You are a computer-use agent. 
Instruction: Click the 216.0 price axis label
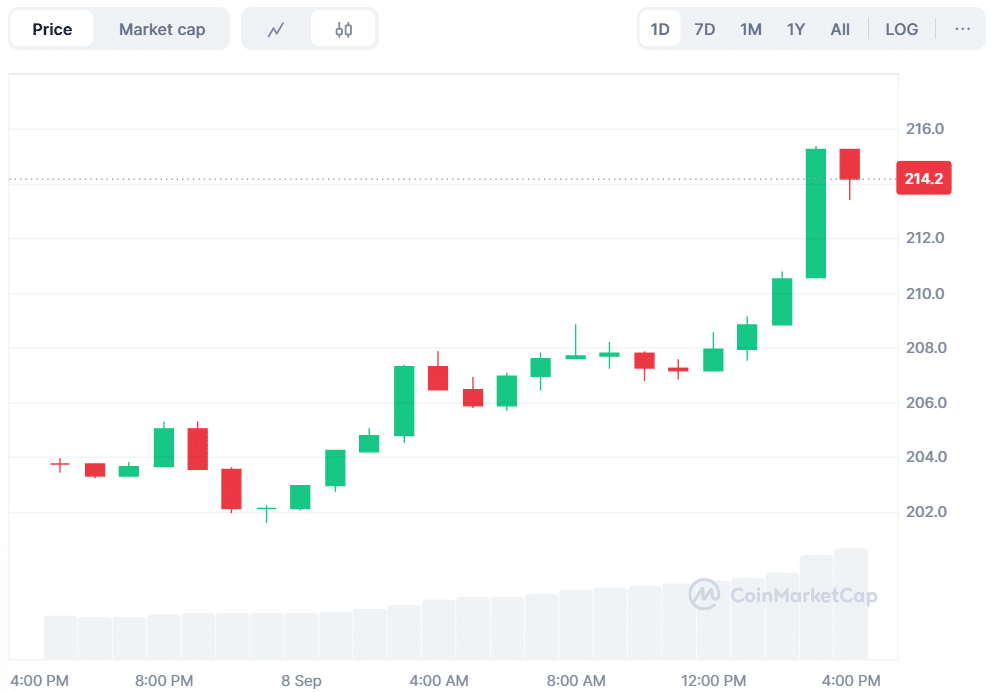pos(925,129)
